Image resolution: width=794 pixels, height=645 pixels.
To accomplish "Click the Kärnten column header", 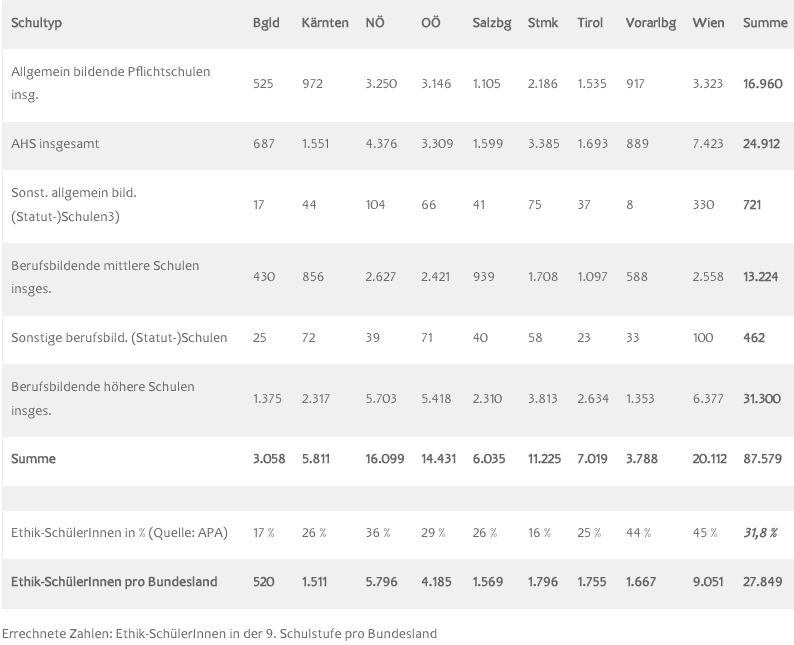I will [325, 23].
